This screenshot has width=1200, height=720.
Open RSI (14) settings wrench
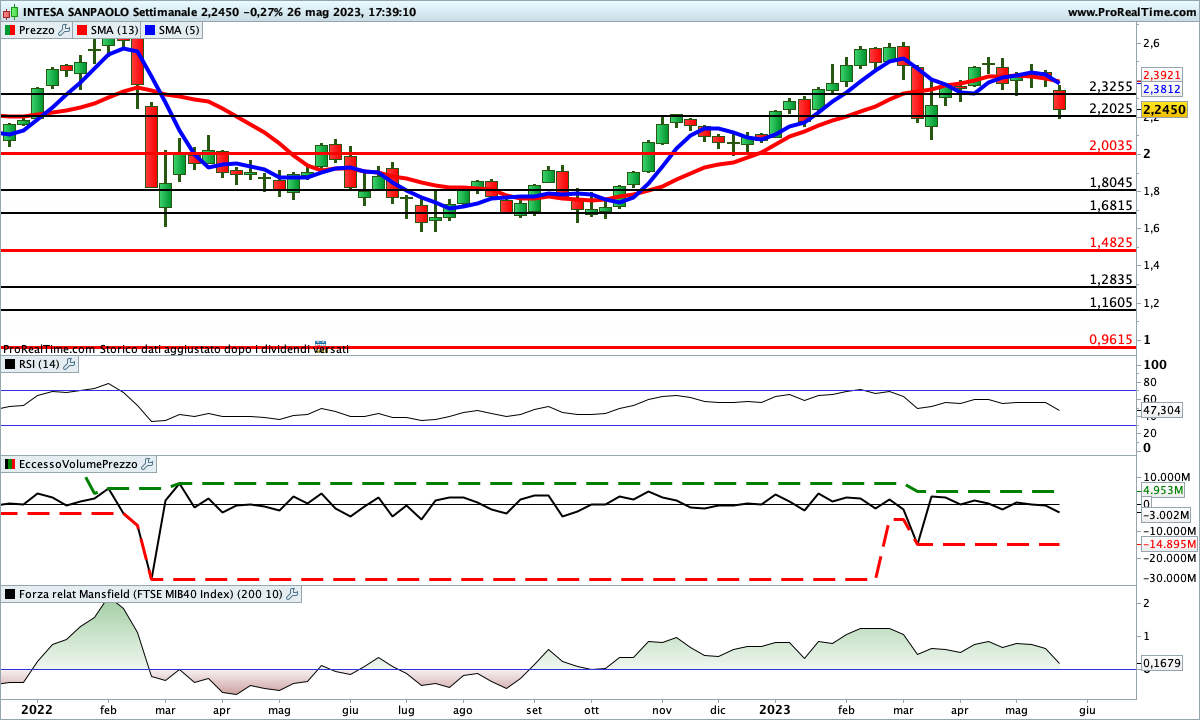point(70,364)
